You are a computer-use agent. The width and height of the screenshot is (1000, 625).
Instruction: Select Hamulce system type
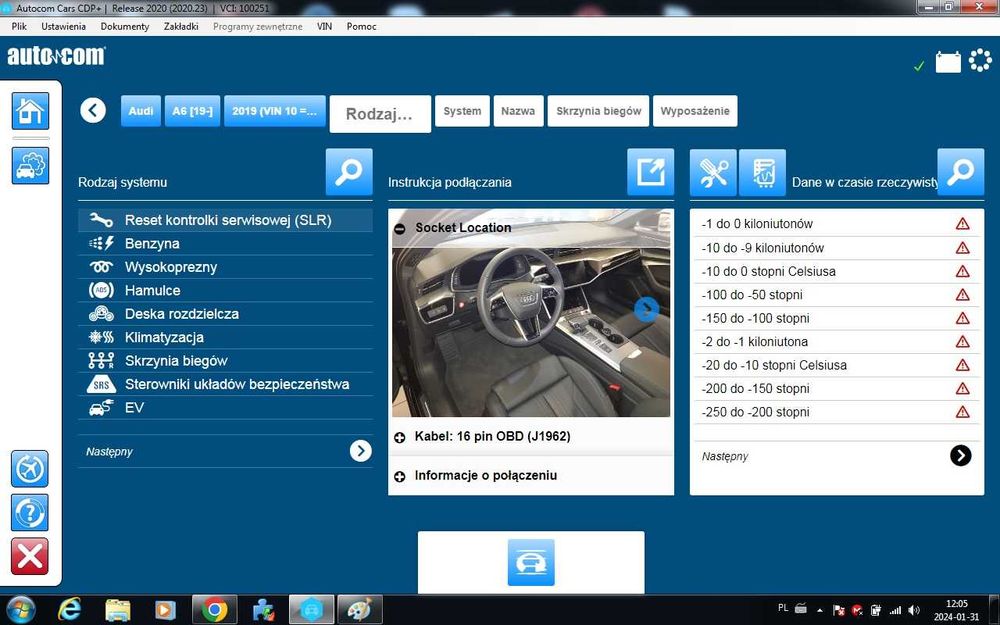[x=225, y=291]
